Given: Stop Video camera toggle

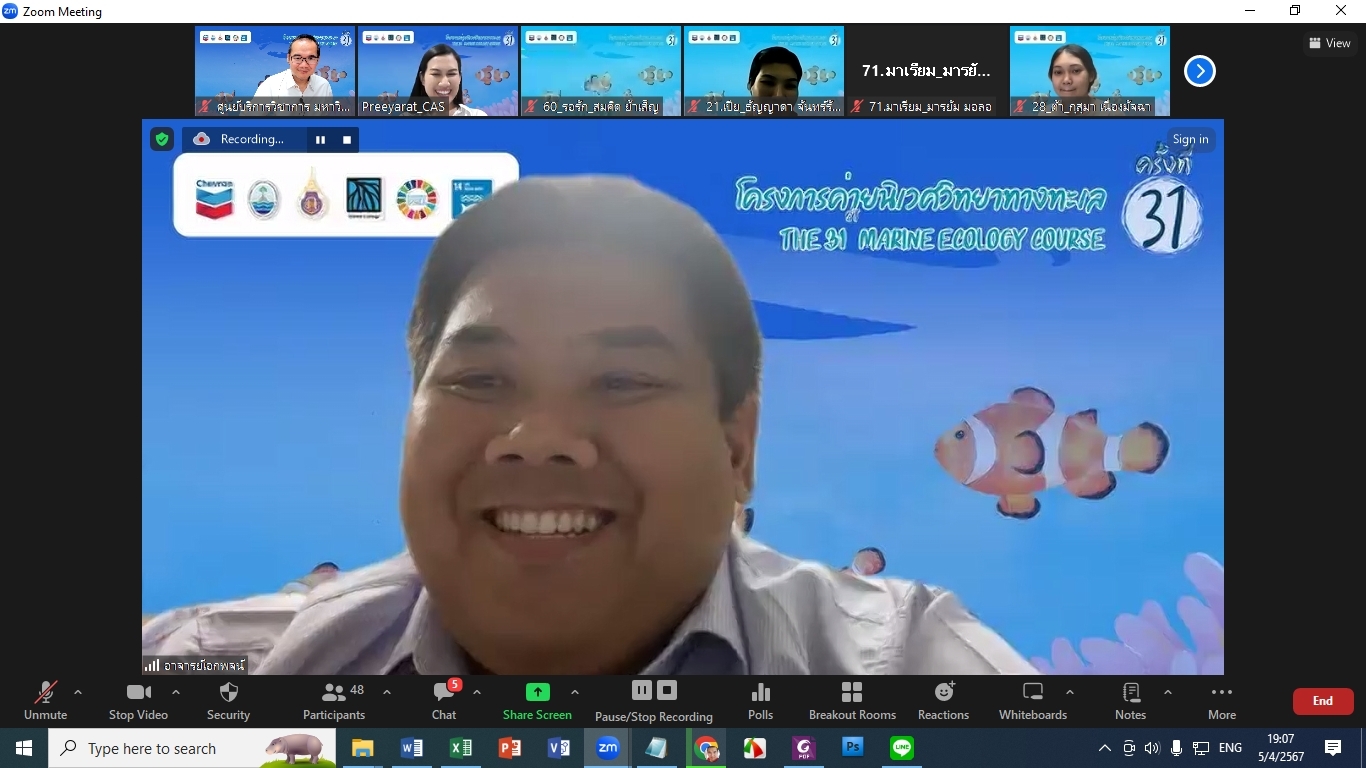Looking at the screenshot, I should [x=138, y=700].
